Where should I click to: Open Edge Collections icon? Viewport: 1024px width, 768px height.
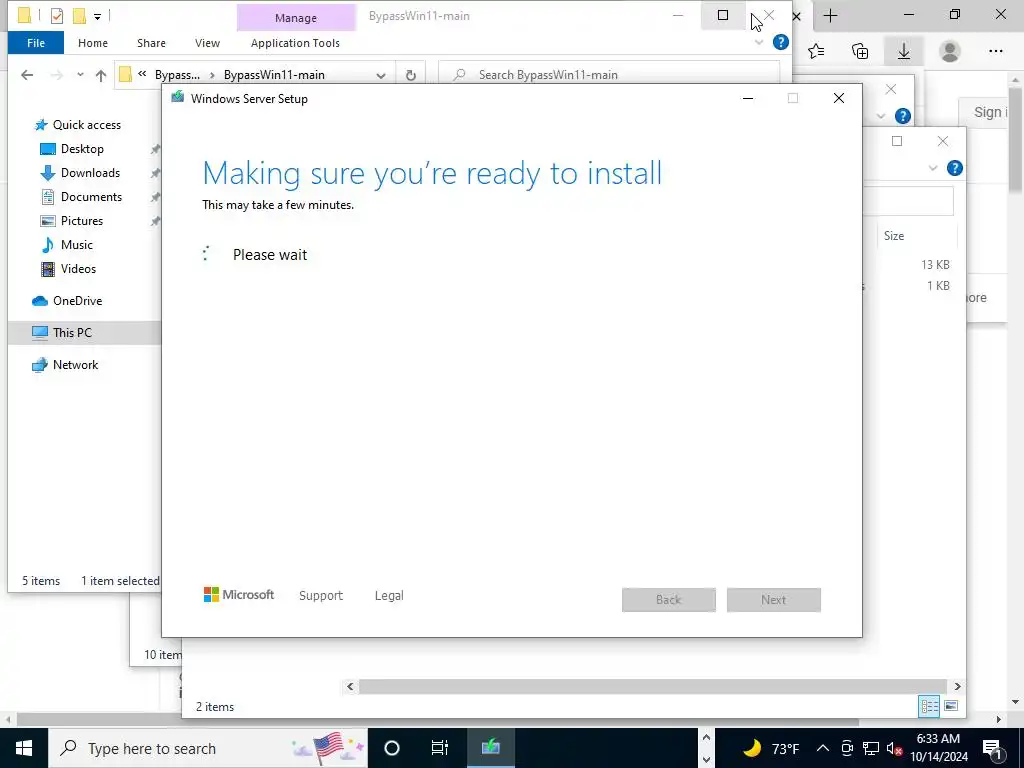tap(860, 52)
